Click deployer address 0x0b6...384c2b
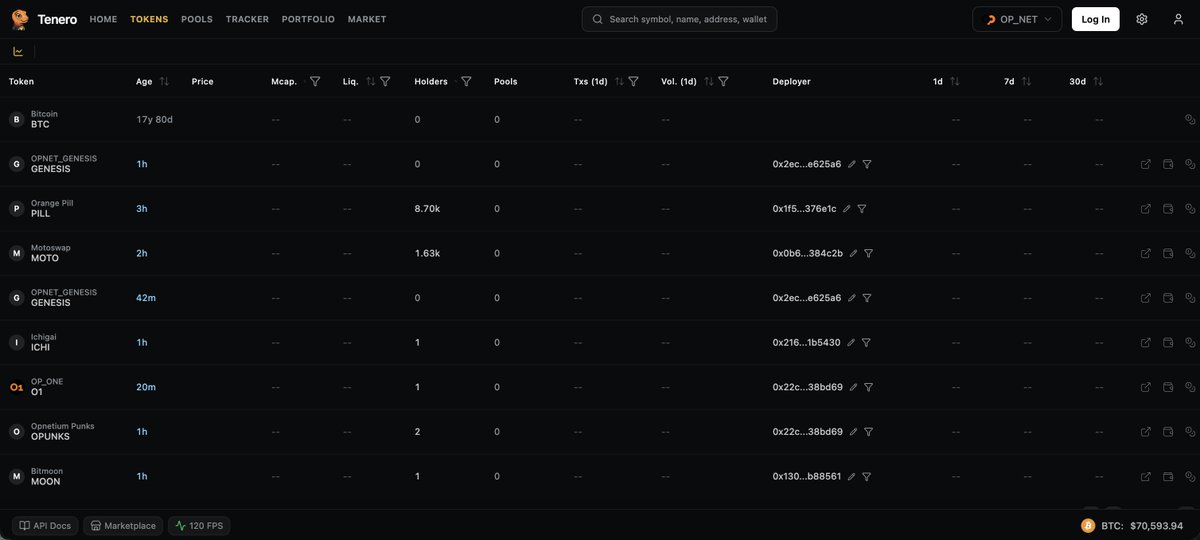This screenshot has height=540, width=1200. (x=808, y=254)
